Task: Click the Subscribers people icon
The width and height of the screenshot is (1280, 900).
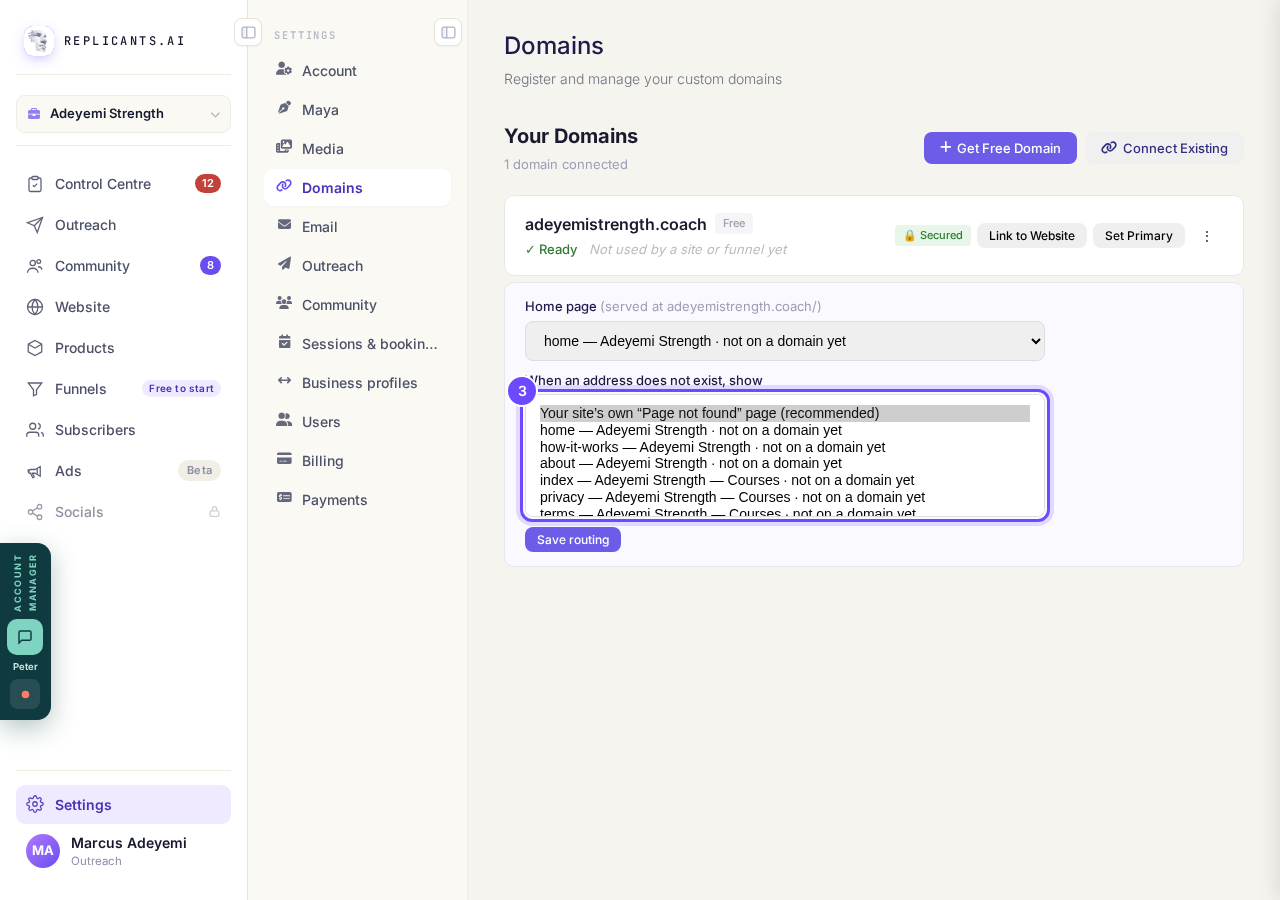Action: coord(35,430)
